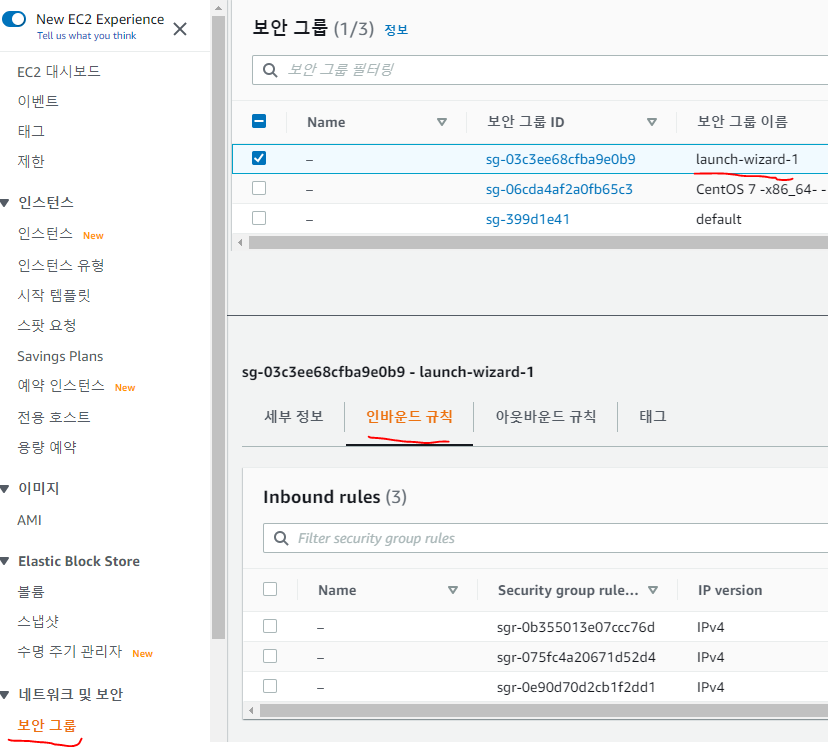Image resolution: width=828 pixels, height=747 pixels.
Task: Open 전용 호스트 in the sidebar
Action: 54,417
